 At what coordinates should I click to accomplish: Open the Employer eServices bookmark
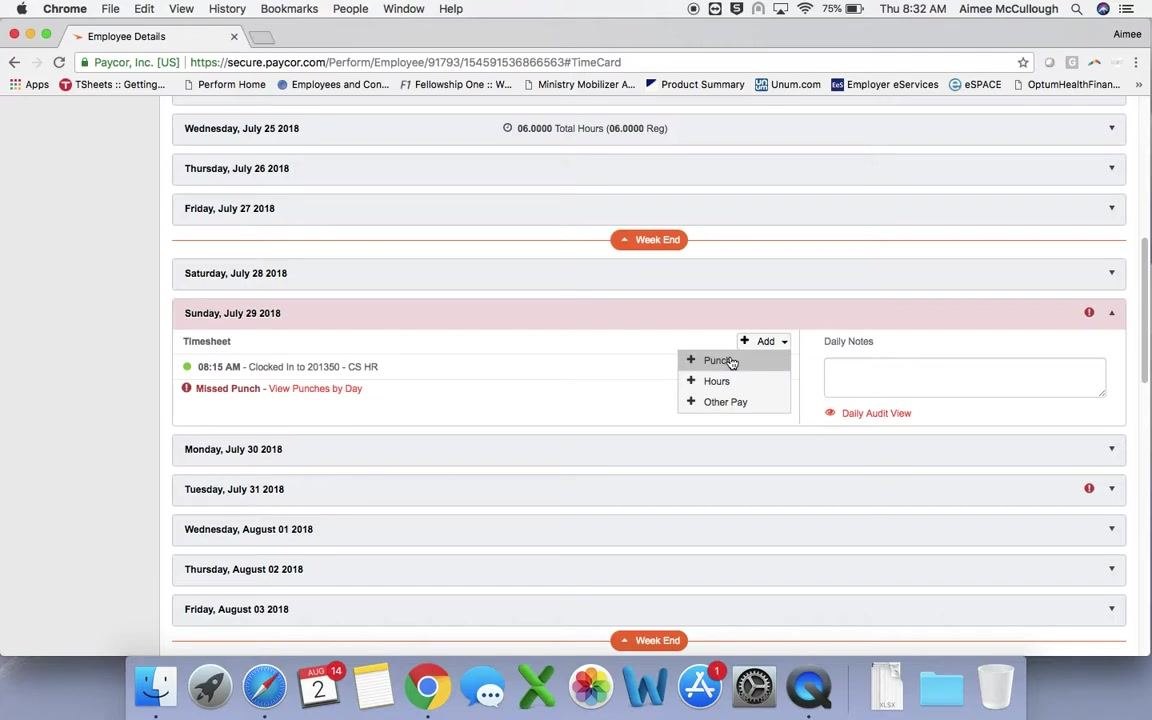885,84
